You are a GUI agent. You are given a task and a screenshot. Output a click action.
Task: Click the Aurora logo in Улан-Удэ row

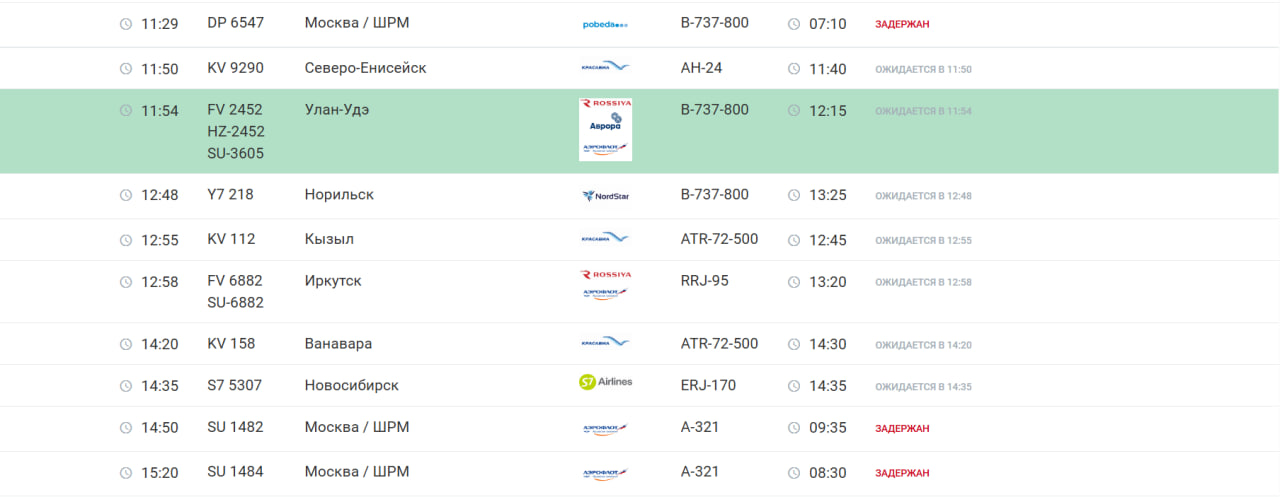pos(605,125)
